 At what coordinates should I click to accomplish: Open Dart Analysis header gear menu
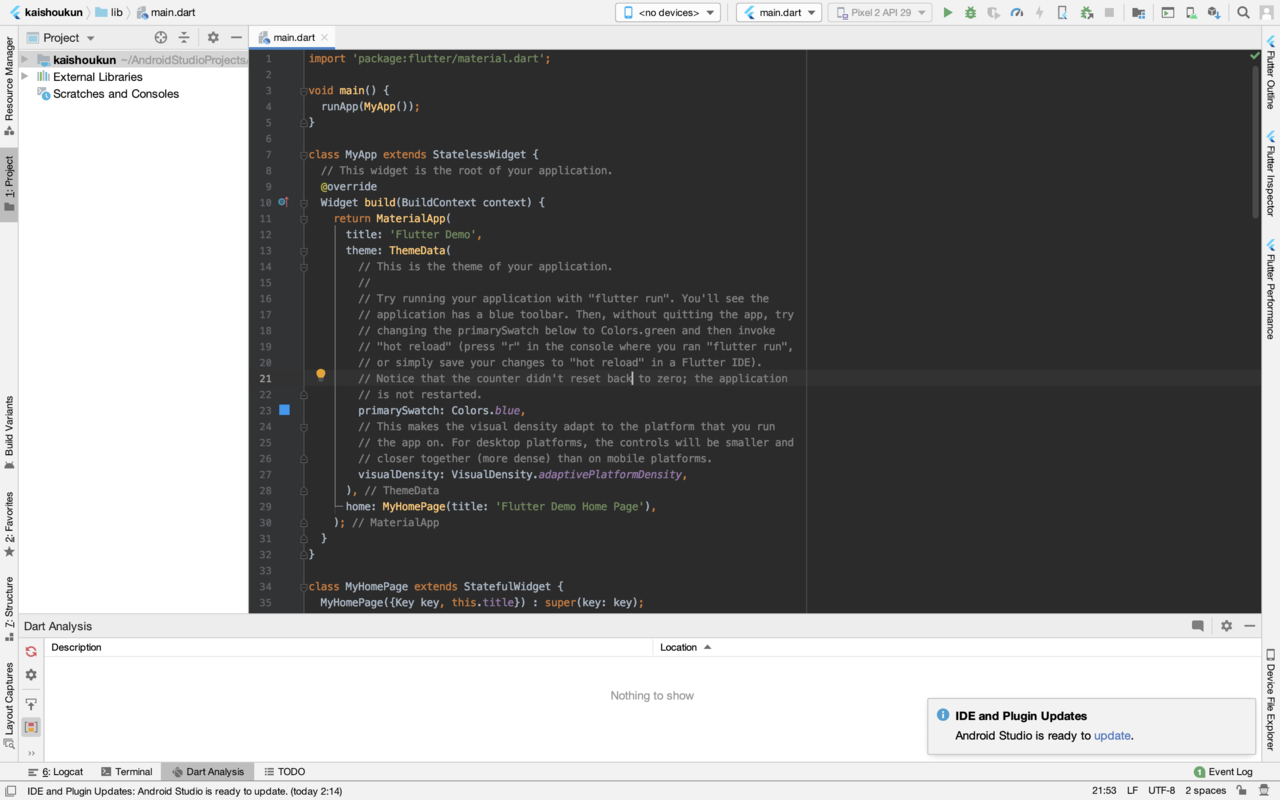click(x=1227, y=626)
